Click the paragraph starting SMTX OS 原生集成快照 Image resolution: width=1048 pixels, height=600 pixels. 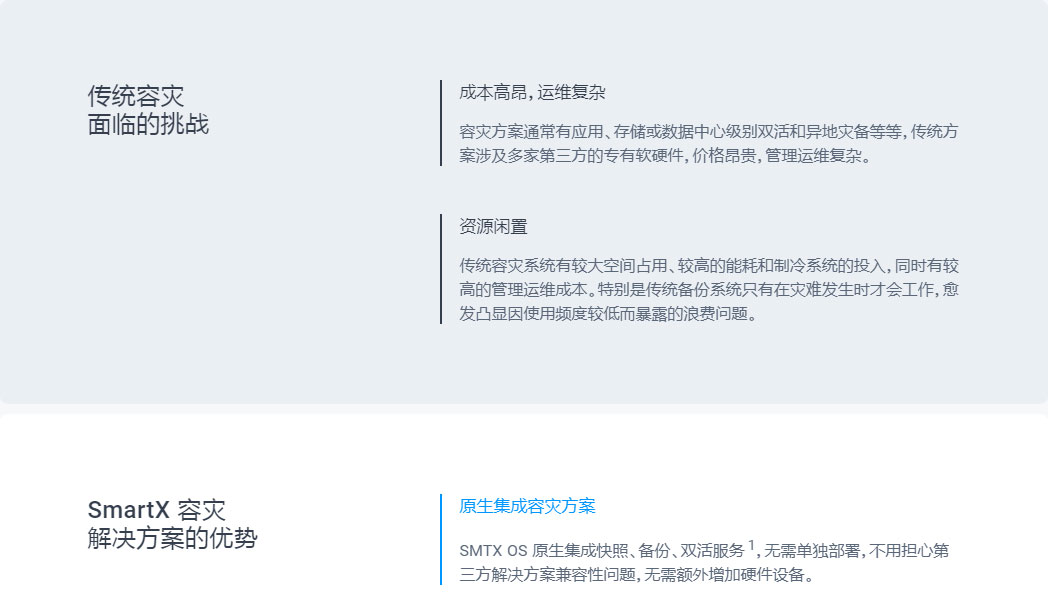[704, 562]
